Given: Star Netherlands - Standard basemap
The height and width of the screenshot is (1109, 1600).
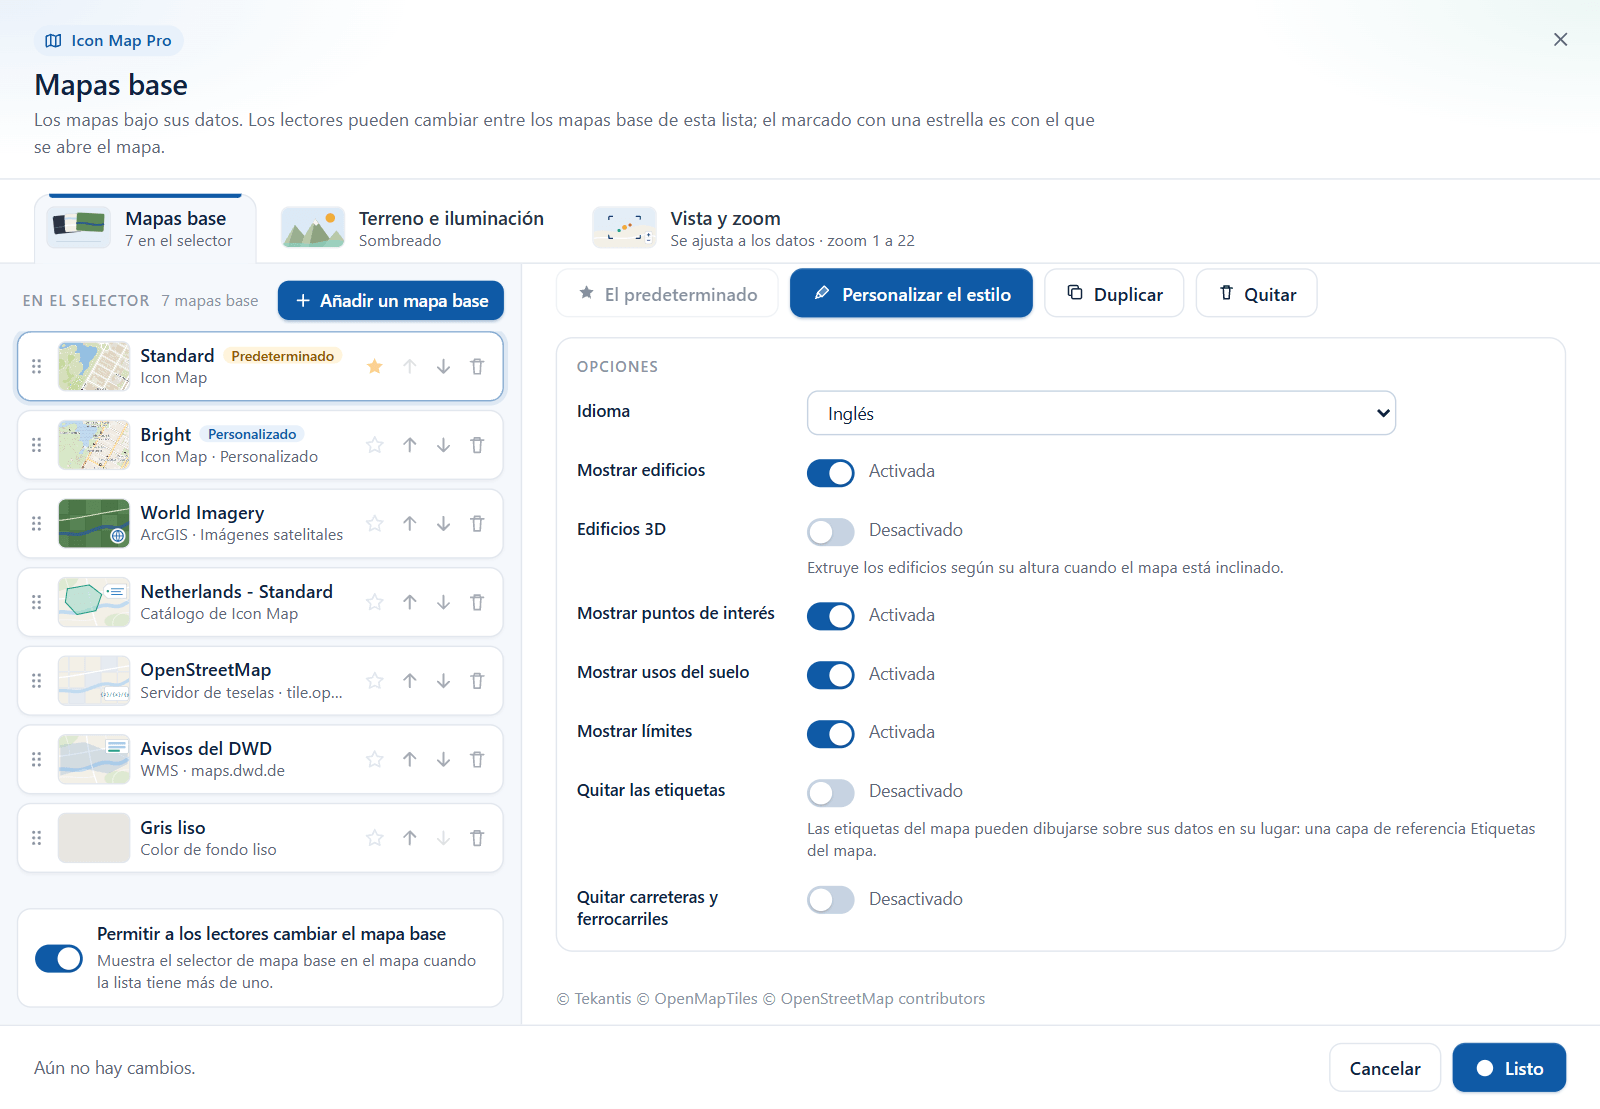Looking at the screenshot, I should (x=375, y=602).
